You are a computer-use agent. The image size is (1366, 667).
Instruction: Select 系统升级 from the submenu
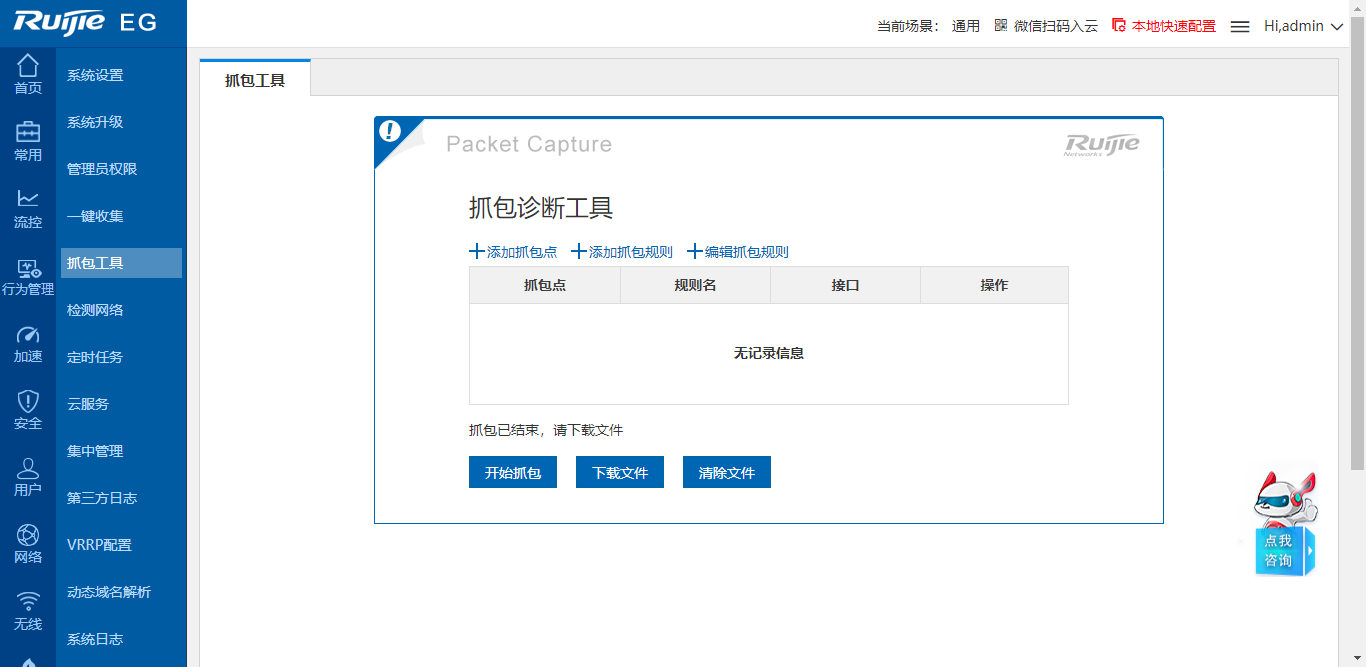pos(95,122)
